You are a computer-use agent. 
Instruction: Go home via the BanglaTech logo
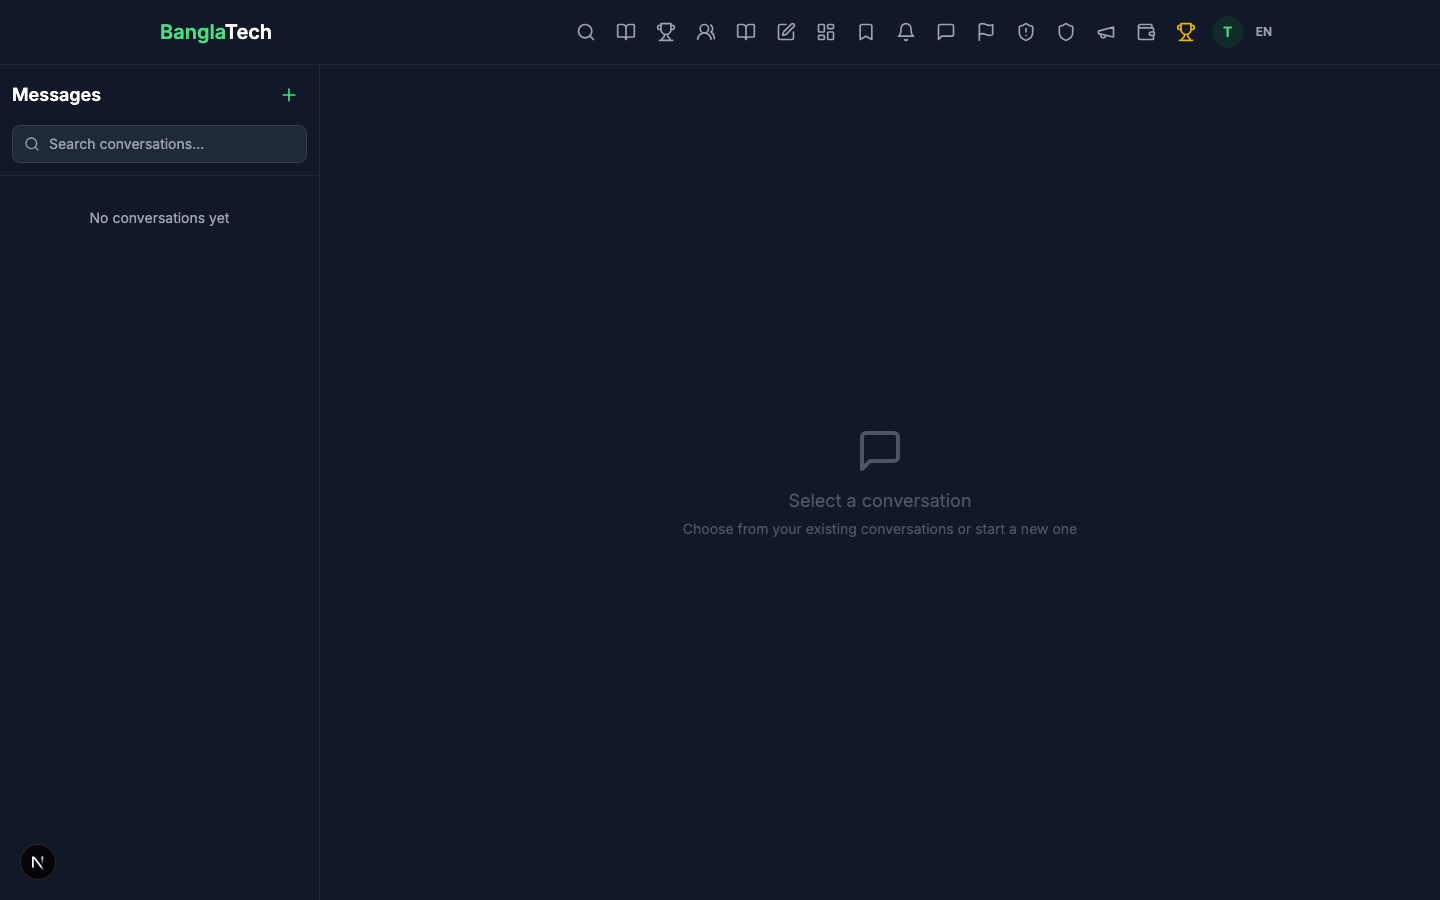215,32
